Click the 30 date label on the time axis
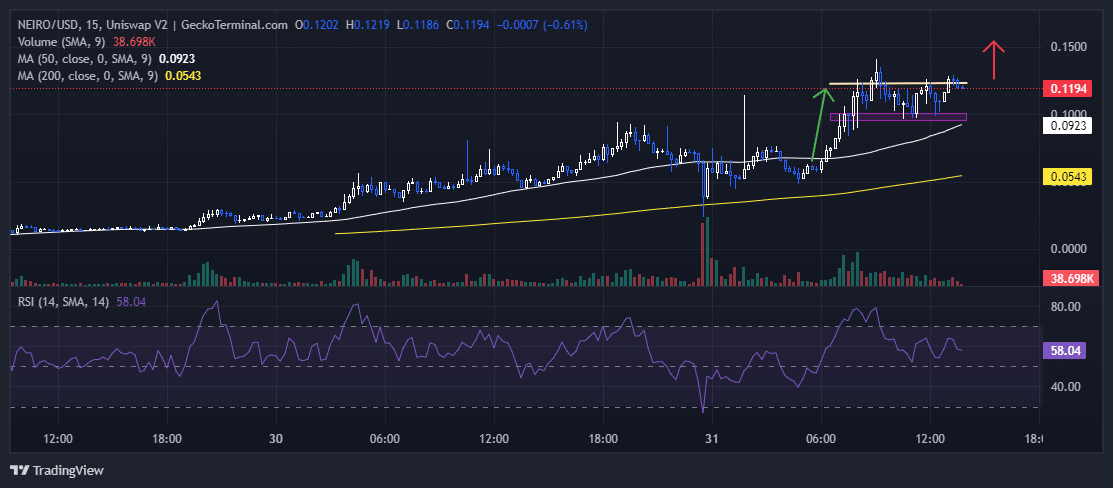The width and height of the screenshot is (1113, 488). point(277,439)
